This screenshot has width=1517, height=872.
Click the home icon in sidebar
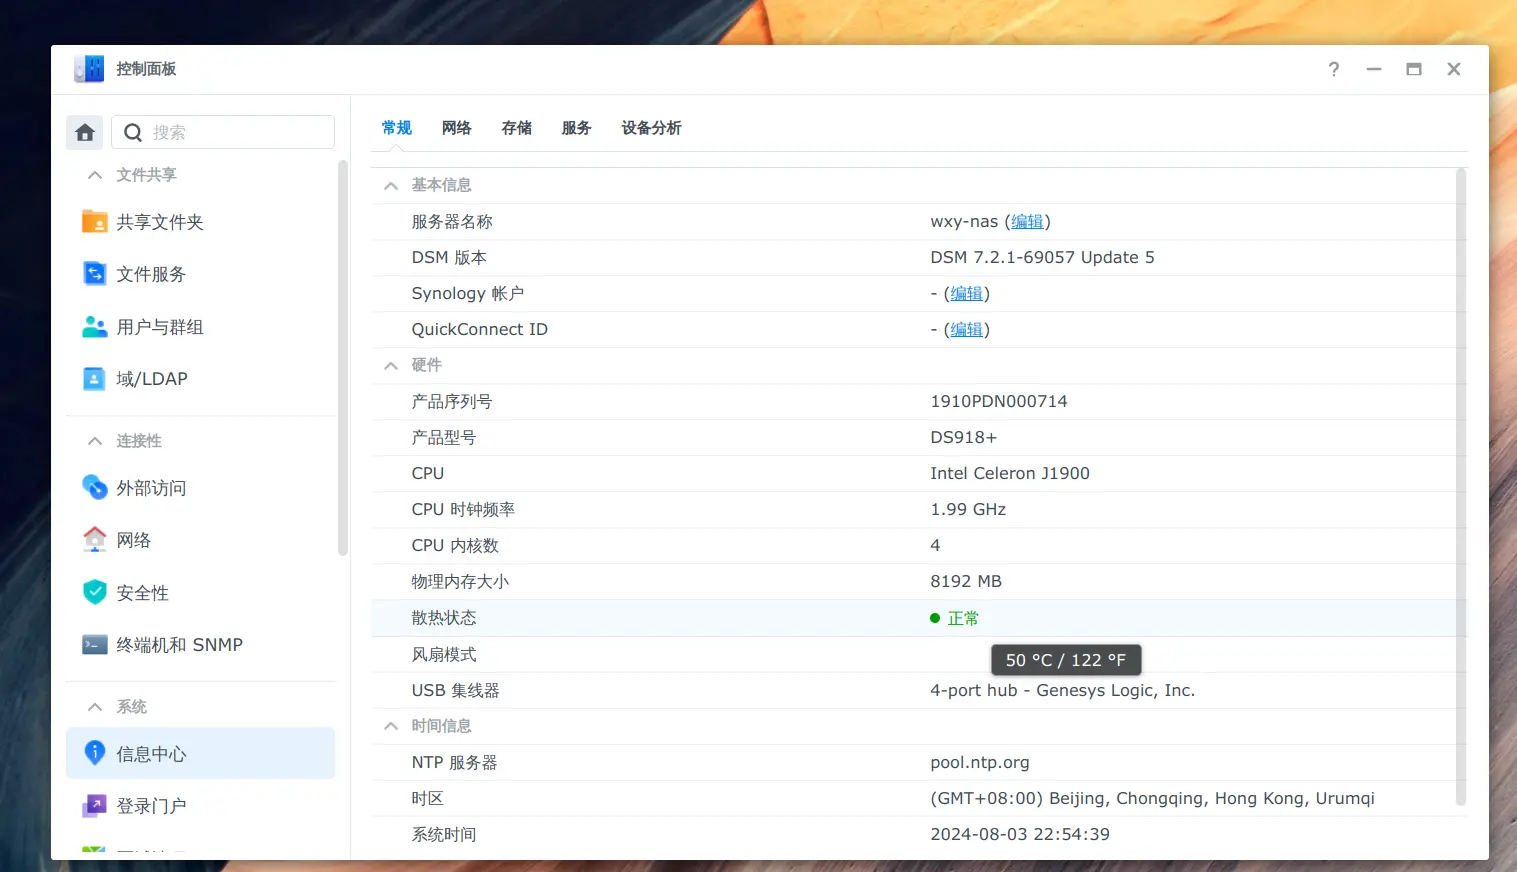[x=85, y=132]
